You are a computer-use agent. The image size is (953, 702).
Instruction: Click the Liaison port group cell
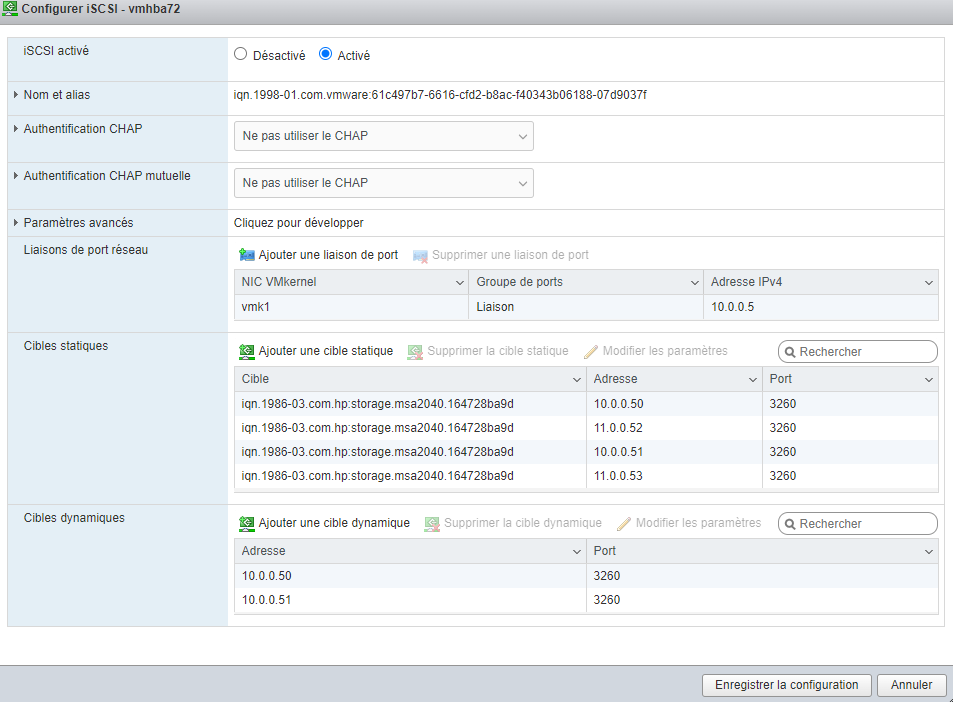point(586,307)
